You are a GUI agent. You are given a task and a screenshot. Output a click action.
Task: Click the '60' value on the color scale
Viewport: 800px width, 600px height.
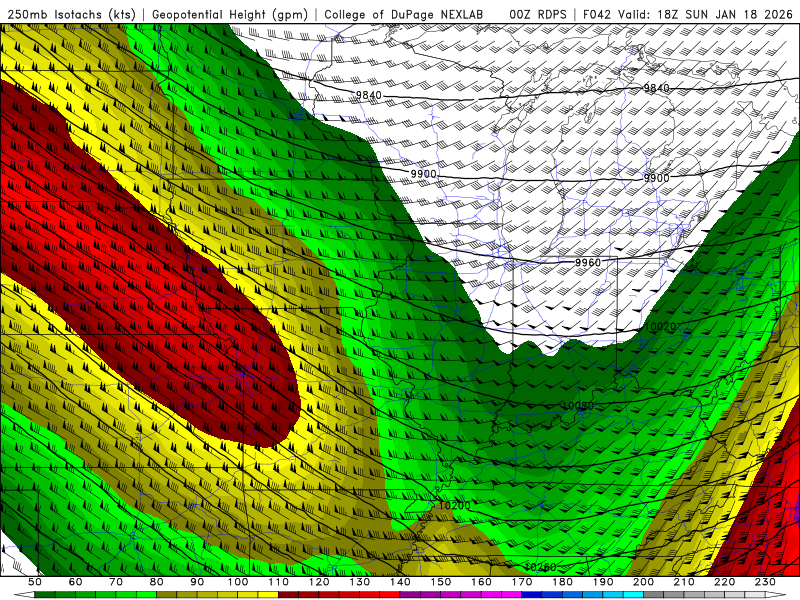pyautogui.click(x=76, y=582)
